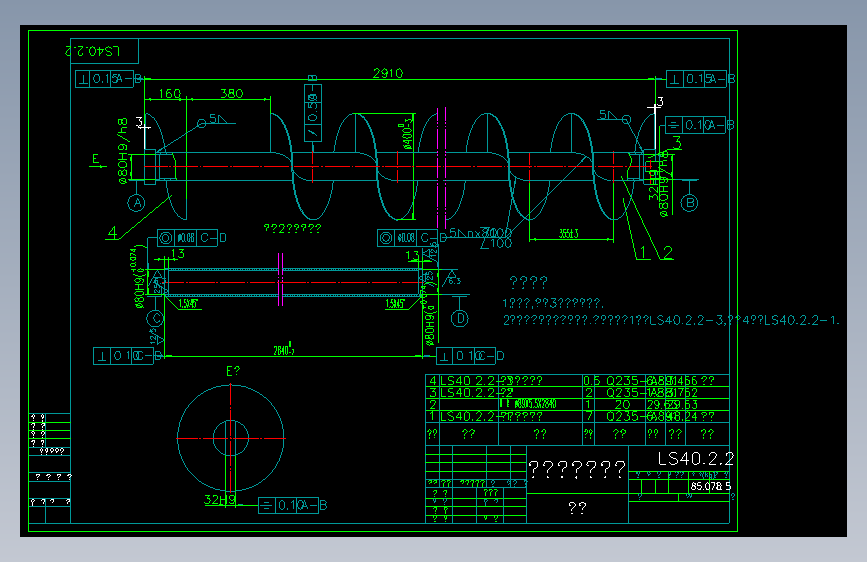Select the ???? notes heading

pyautogui.click(x=528, y=283)
